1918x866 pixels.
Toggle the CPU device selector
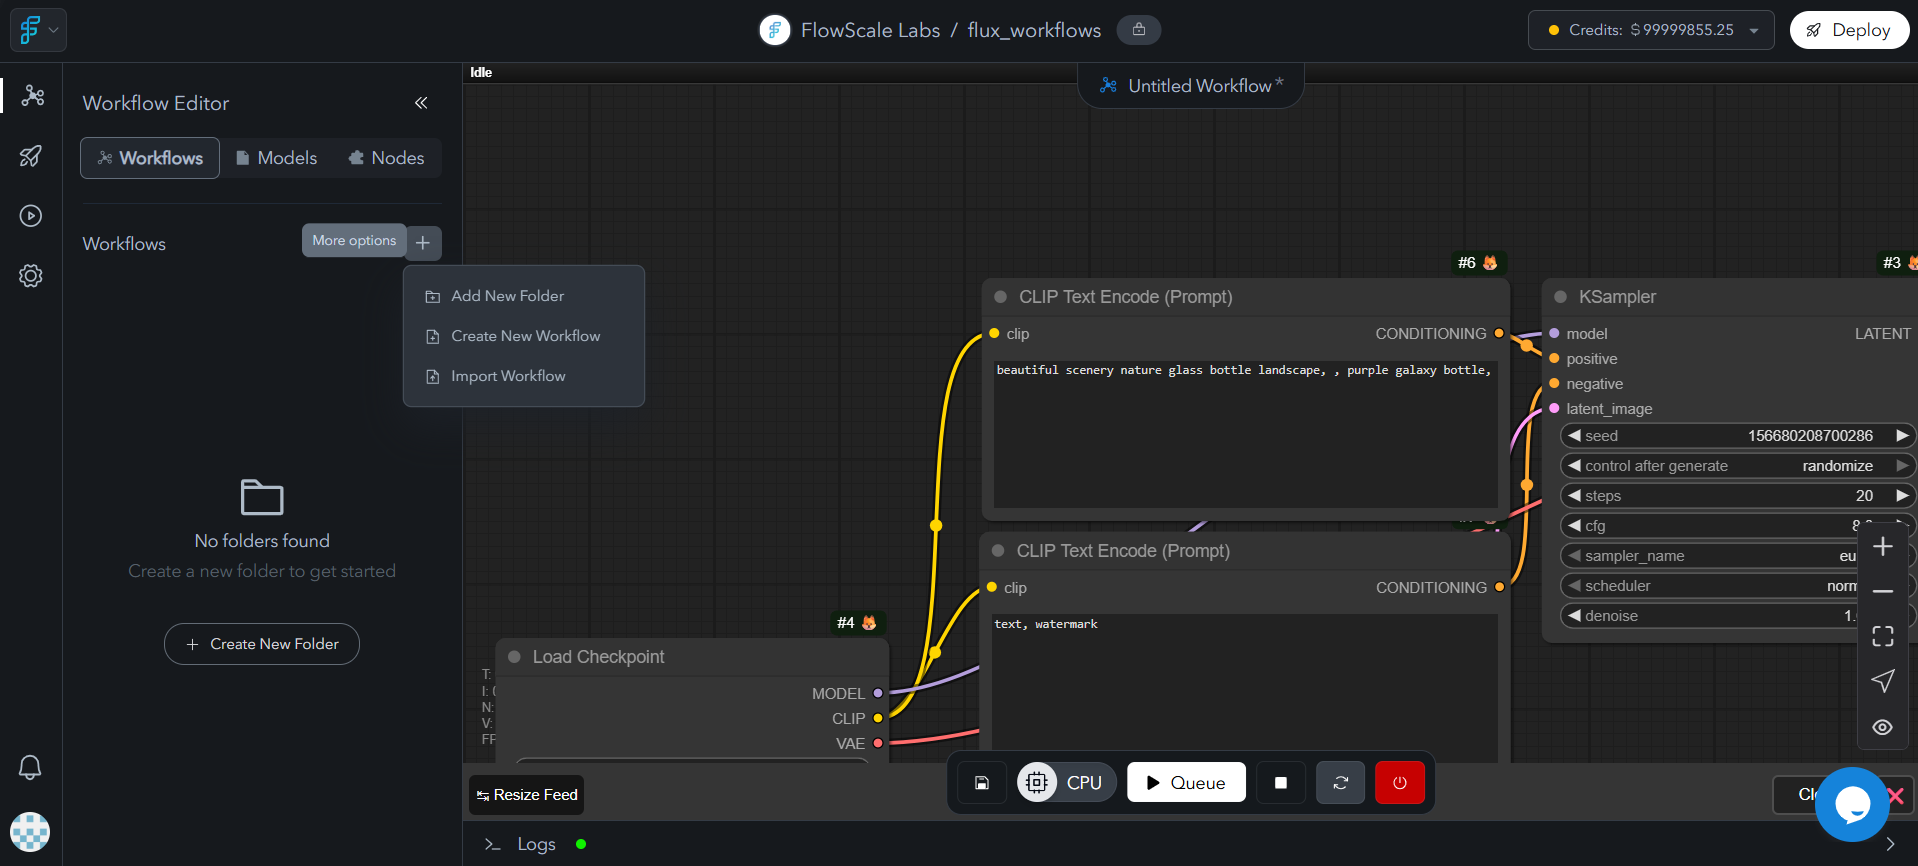(1065, 783)
